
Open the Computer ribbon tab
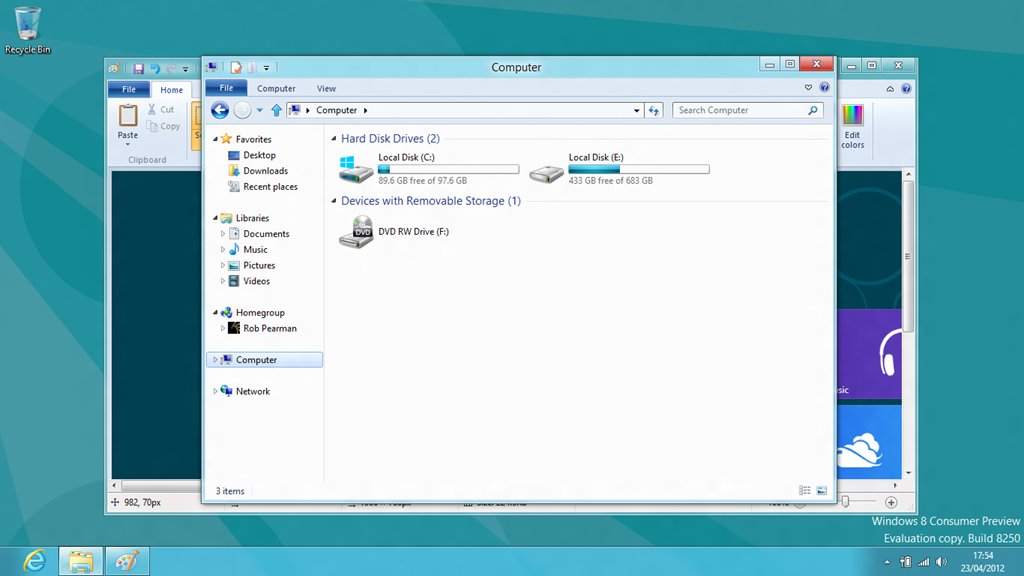(x=276, y=89)
